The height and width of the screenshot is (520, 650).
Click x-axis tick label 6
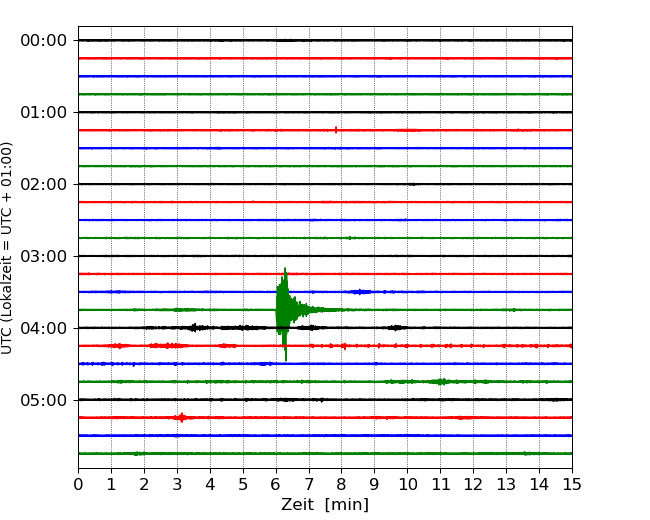276,484
